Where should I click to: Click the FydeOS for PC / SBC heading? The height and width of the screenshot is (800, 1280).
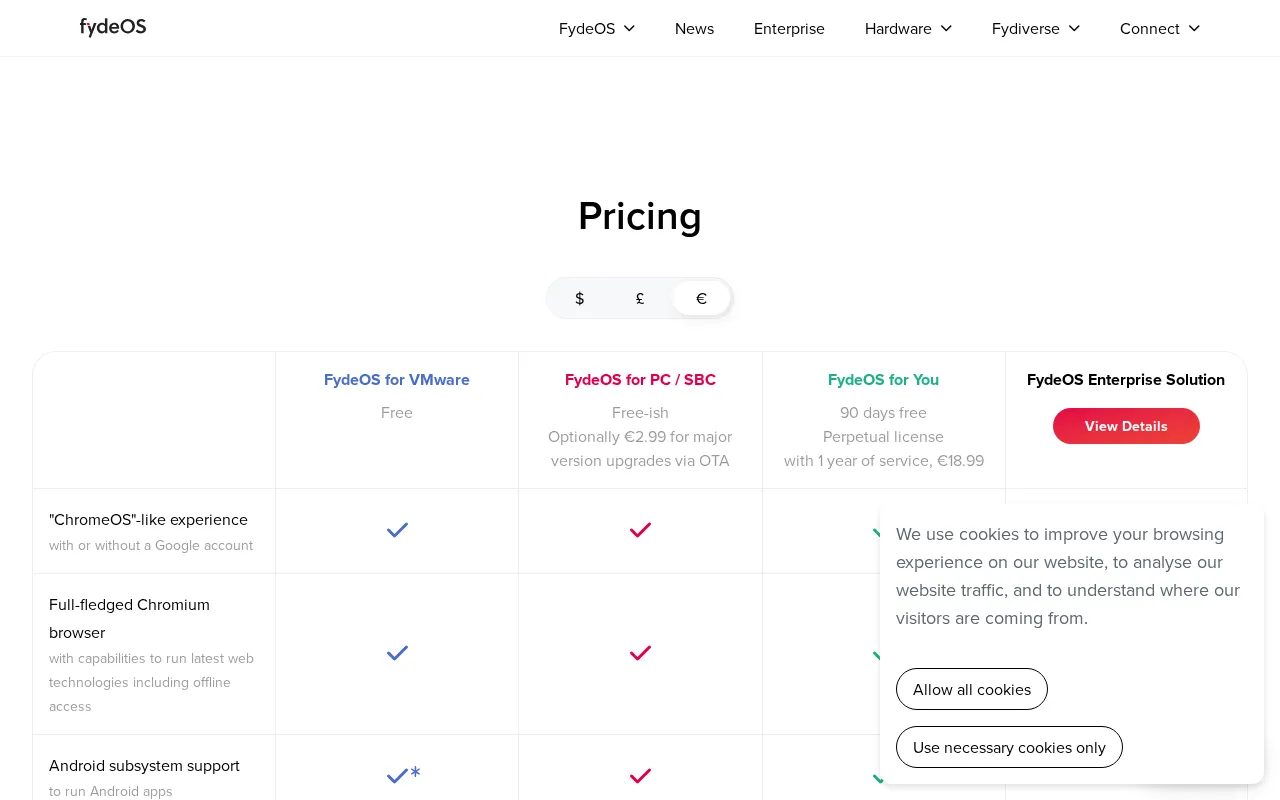coord(640,380)
